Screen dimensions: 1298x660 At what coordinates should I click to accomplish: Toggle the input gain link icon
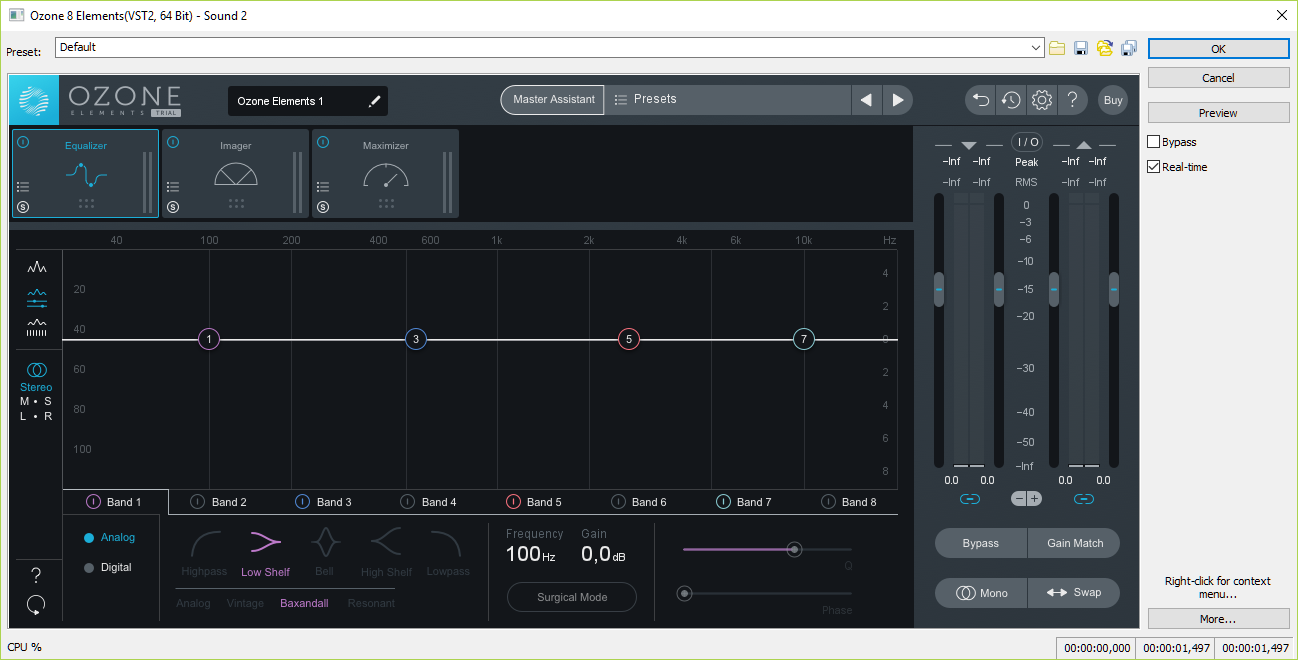(x=969, y=498)
